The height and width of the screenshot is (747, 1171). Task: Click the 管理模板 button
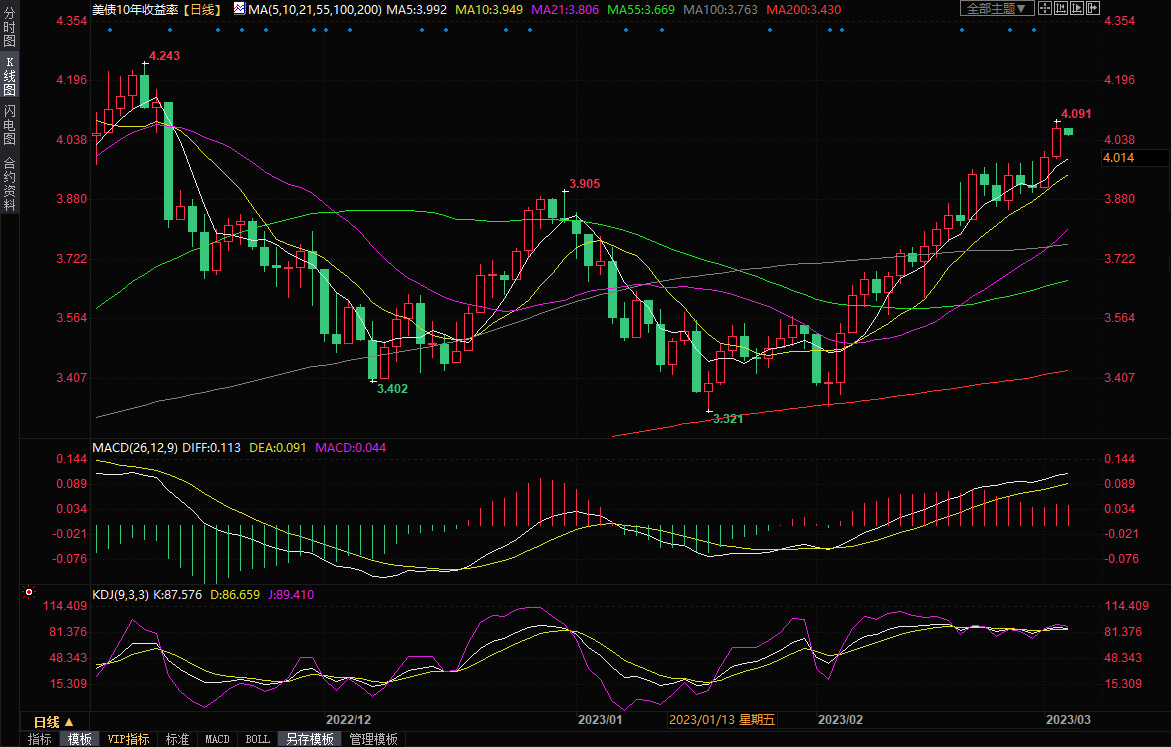(x=373, y=739)
